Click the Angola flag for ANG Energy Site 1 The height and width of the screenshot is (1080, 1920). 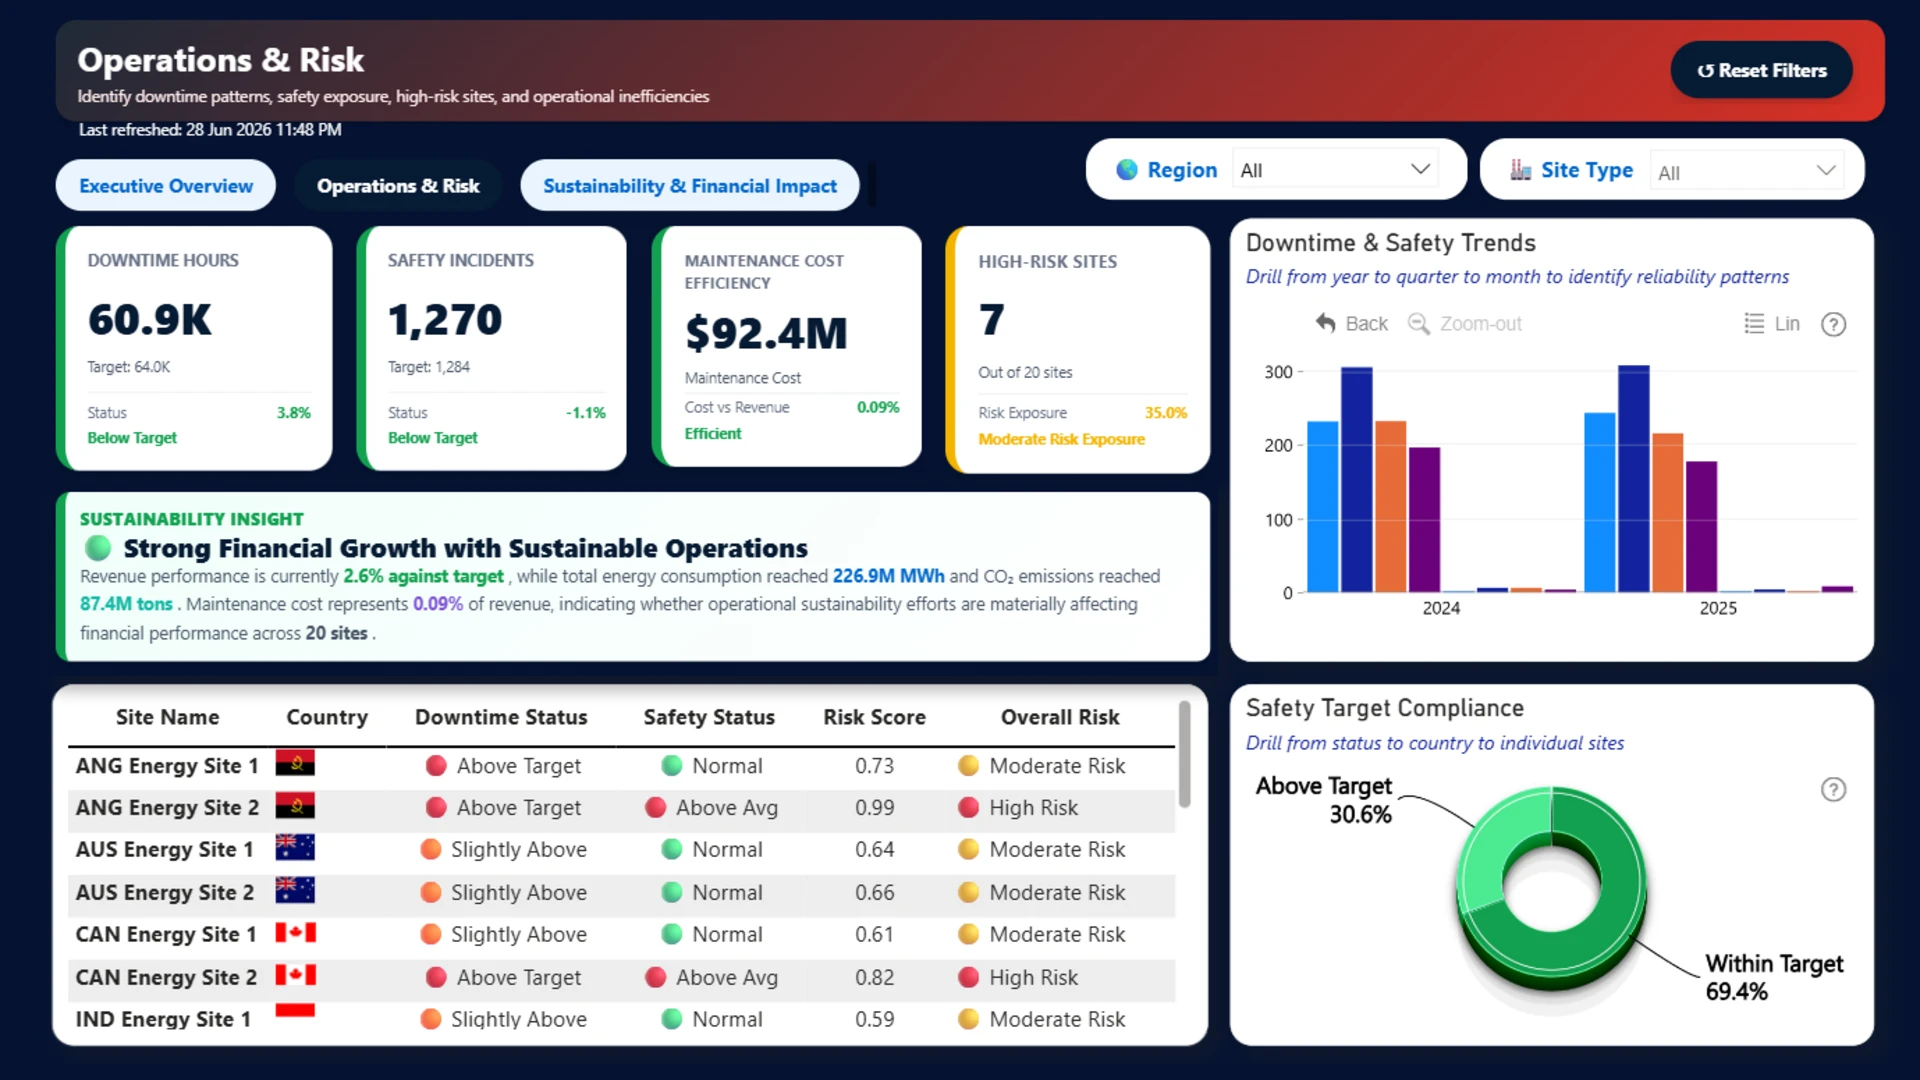(295, 763)
